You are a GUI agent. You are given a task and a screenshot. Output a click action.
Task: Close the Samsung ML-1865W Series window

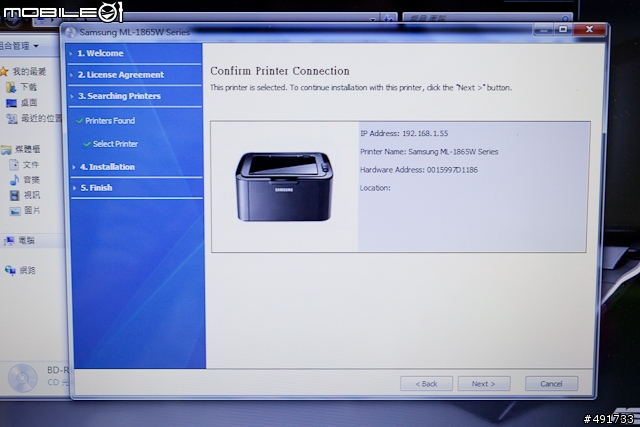click(589, 29)
